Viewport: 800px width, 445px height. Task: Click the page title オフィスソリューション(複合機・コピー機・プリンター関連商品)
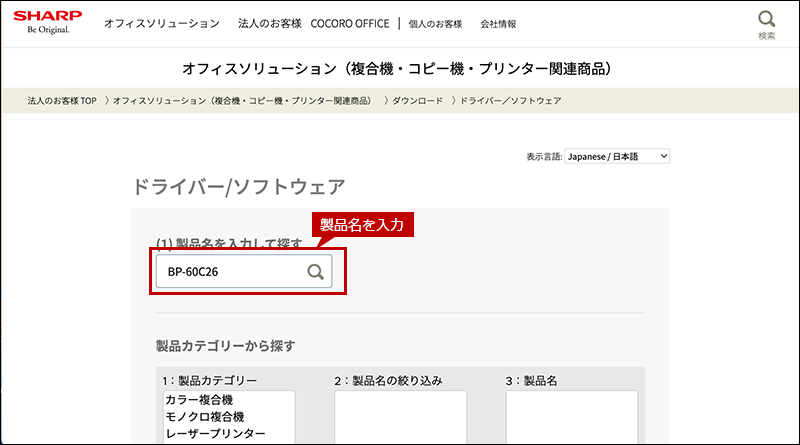397,68
